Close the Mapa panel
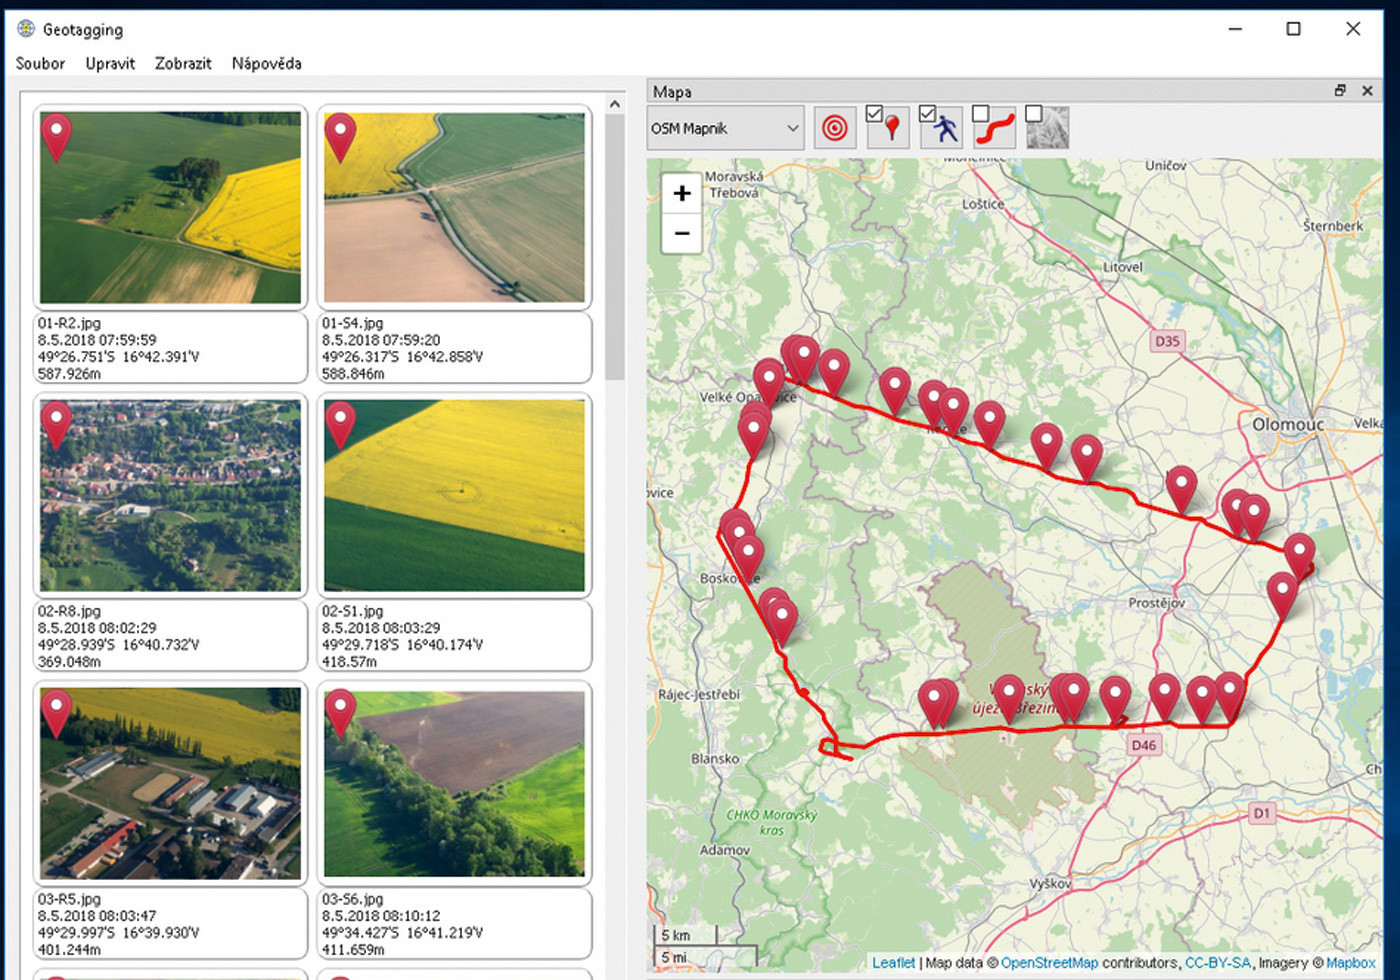 pos(1367,91)
